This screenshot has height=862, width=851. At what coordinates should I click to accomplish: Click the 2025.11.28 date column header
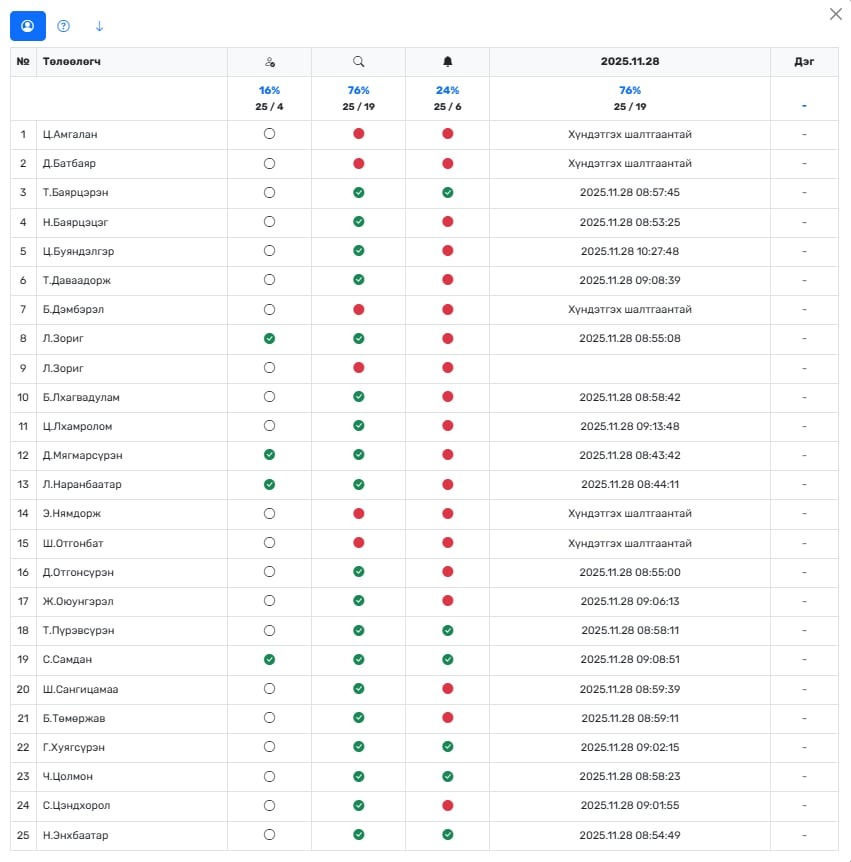(x=629, y=62)
